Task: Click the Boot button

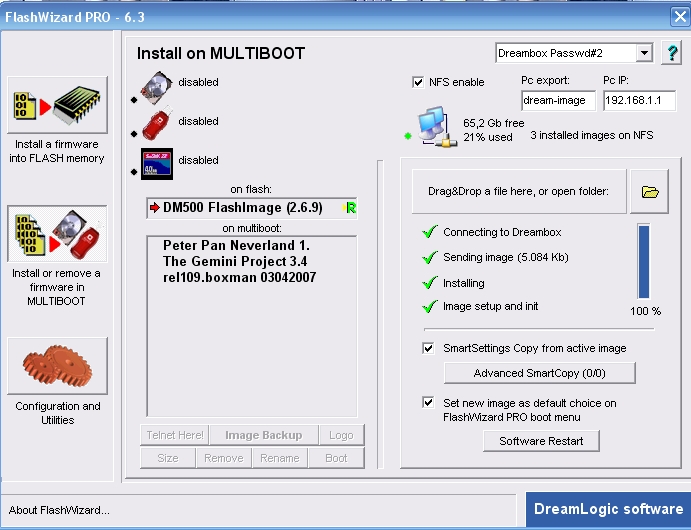Action: point(336,458)
